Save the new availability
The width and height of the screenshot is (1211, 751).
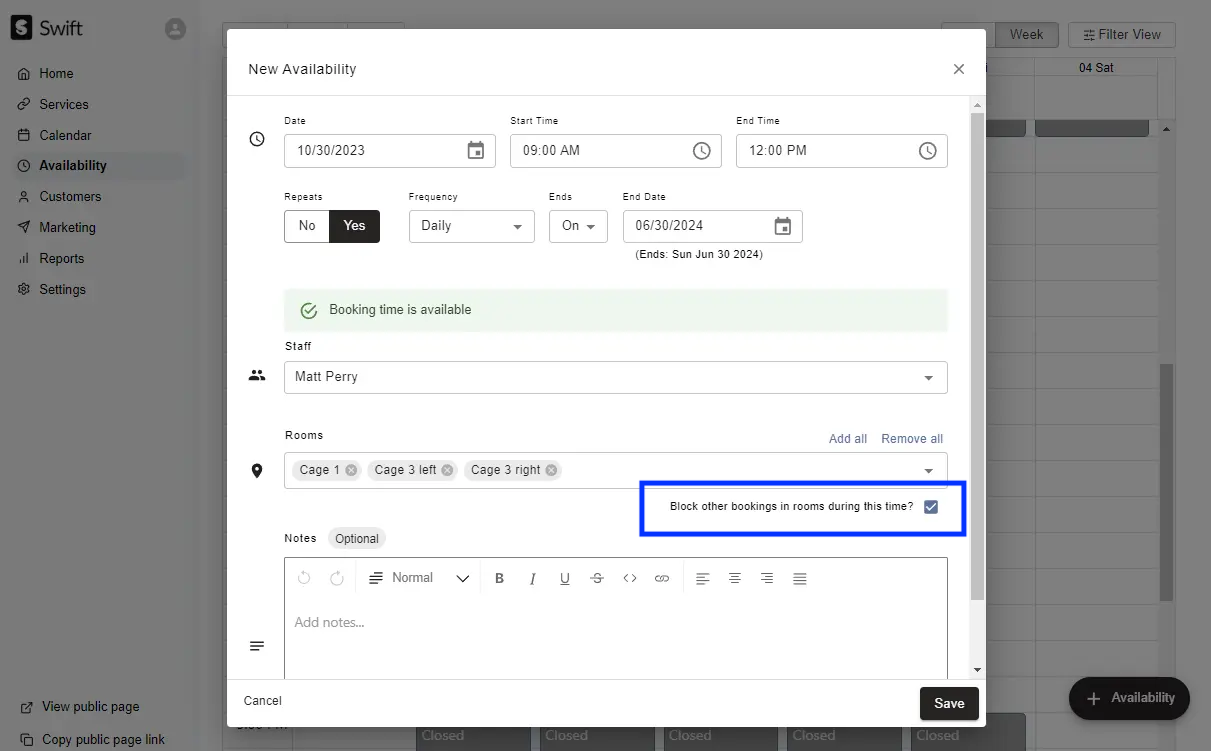click(x=948, y=703)
